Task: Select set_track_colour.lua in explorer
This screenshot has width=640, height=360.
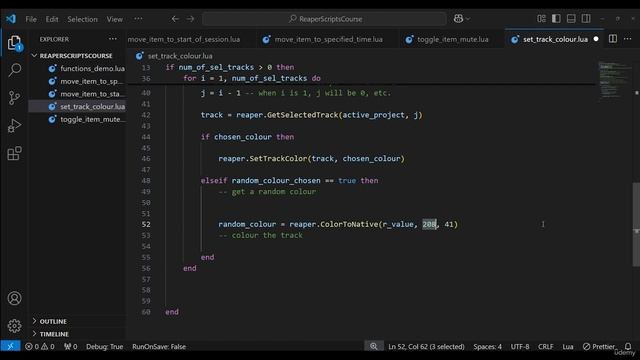Action: [x=92, y=107]
